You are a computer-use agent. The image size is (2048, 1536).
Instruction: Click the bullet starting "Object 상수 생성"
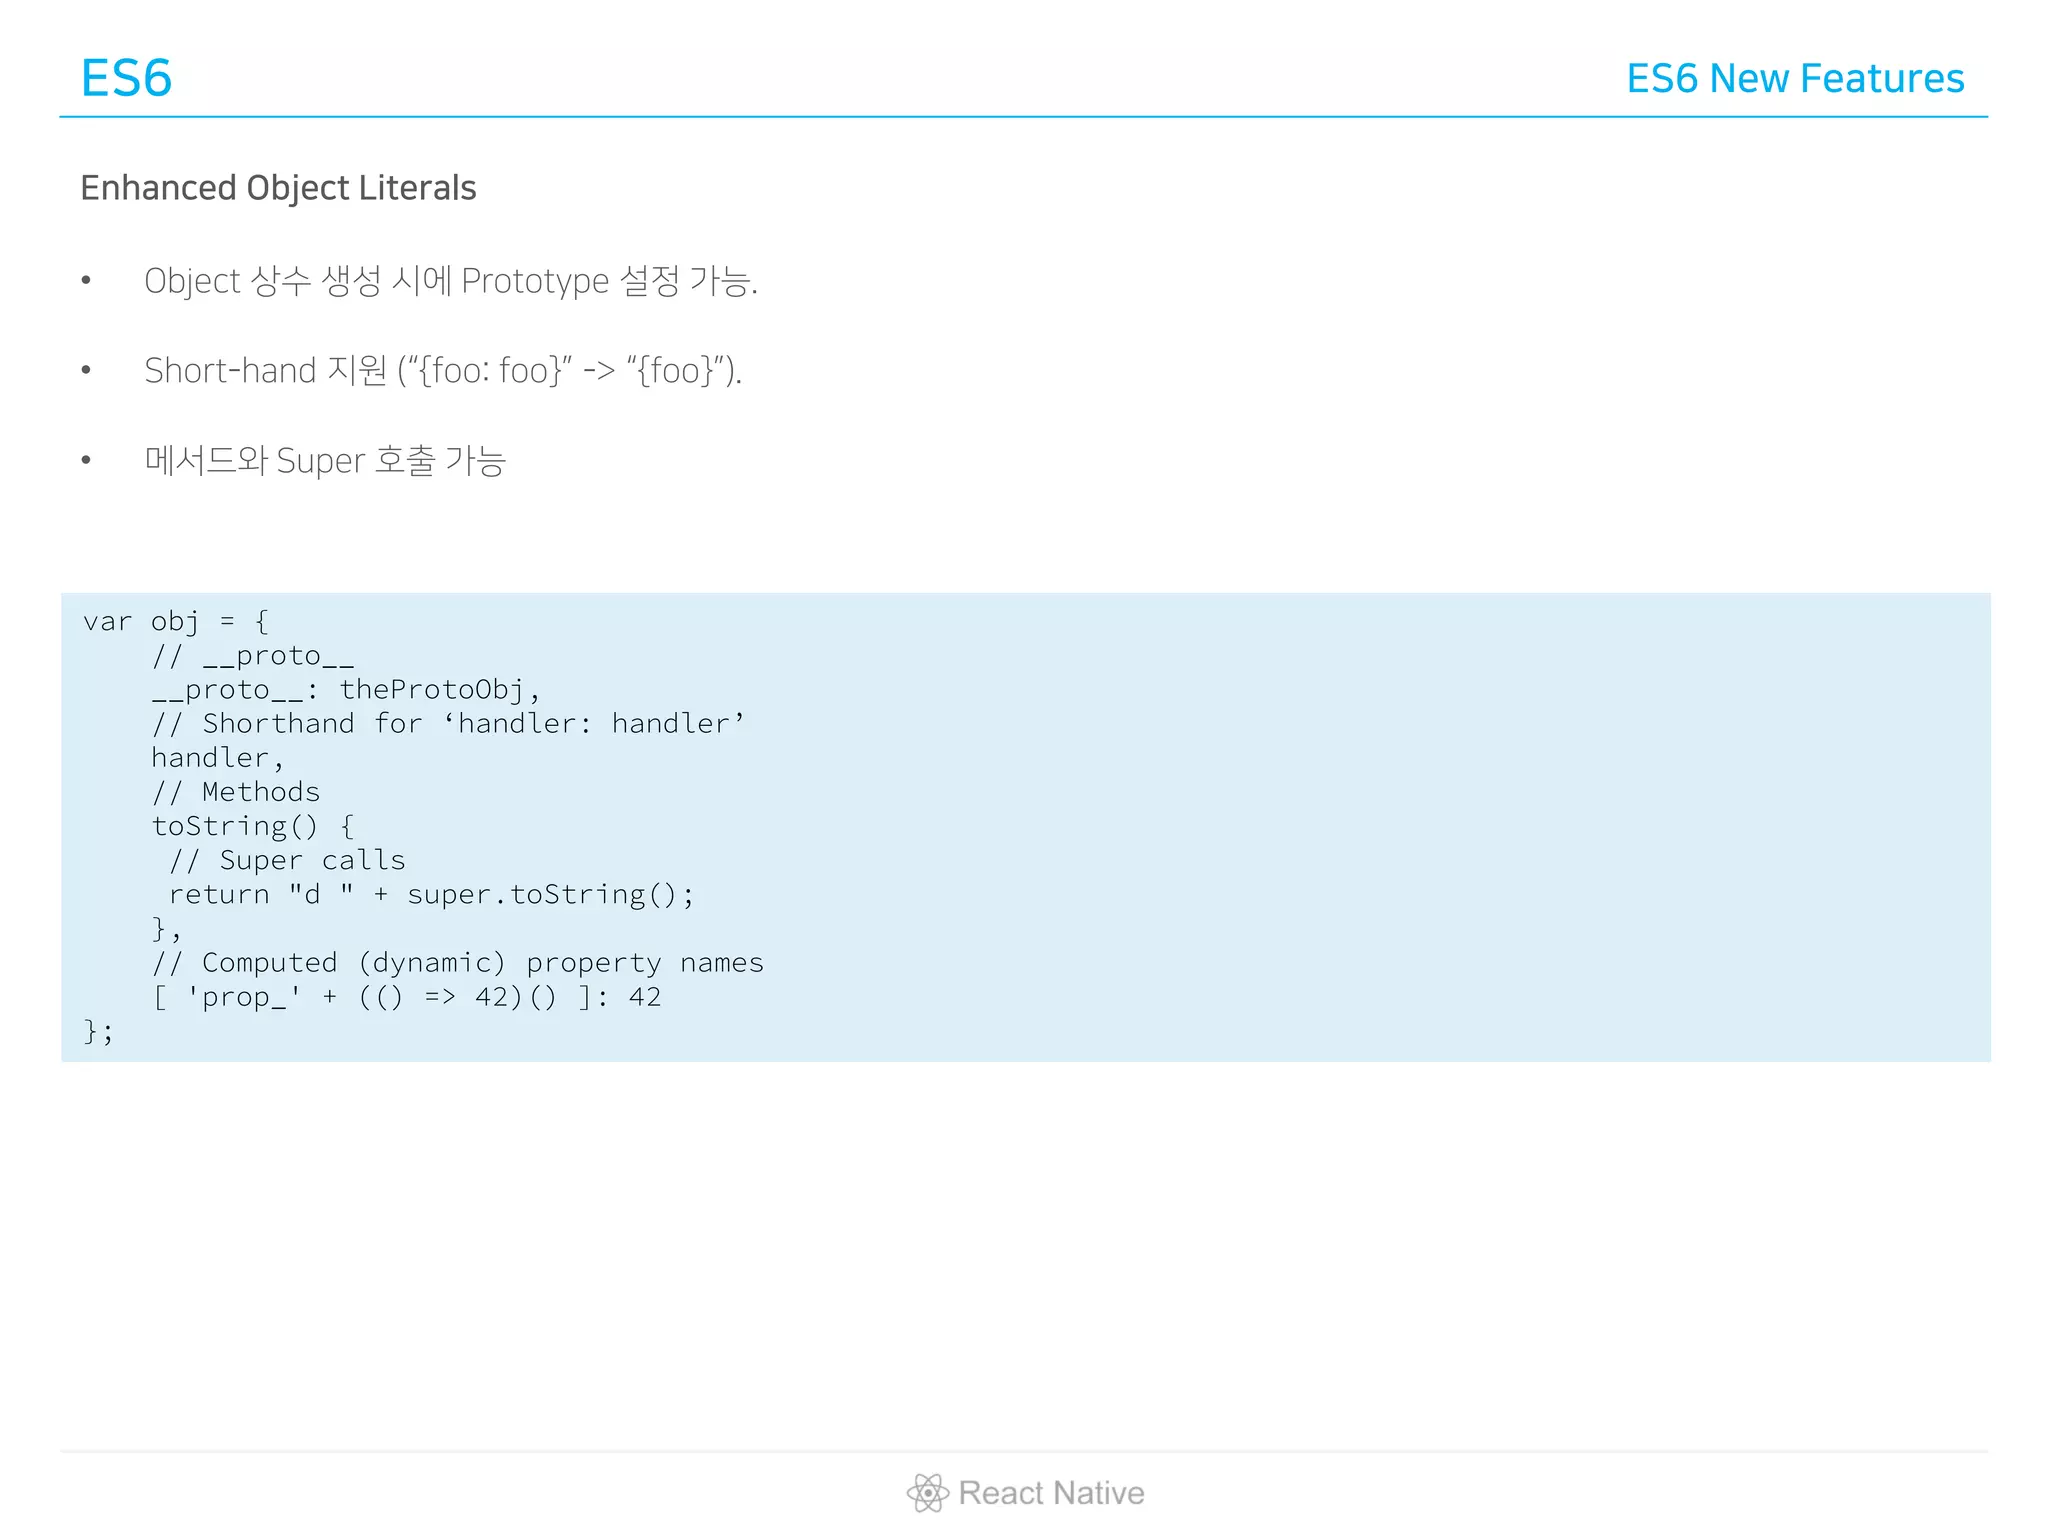[451, 281]
